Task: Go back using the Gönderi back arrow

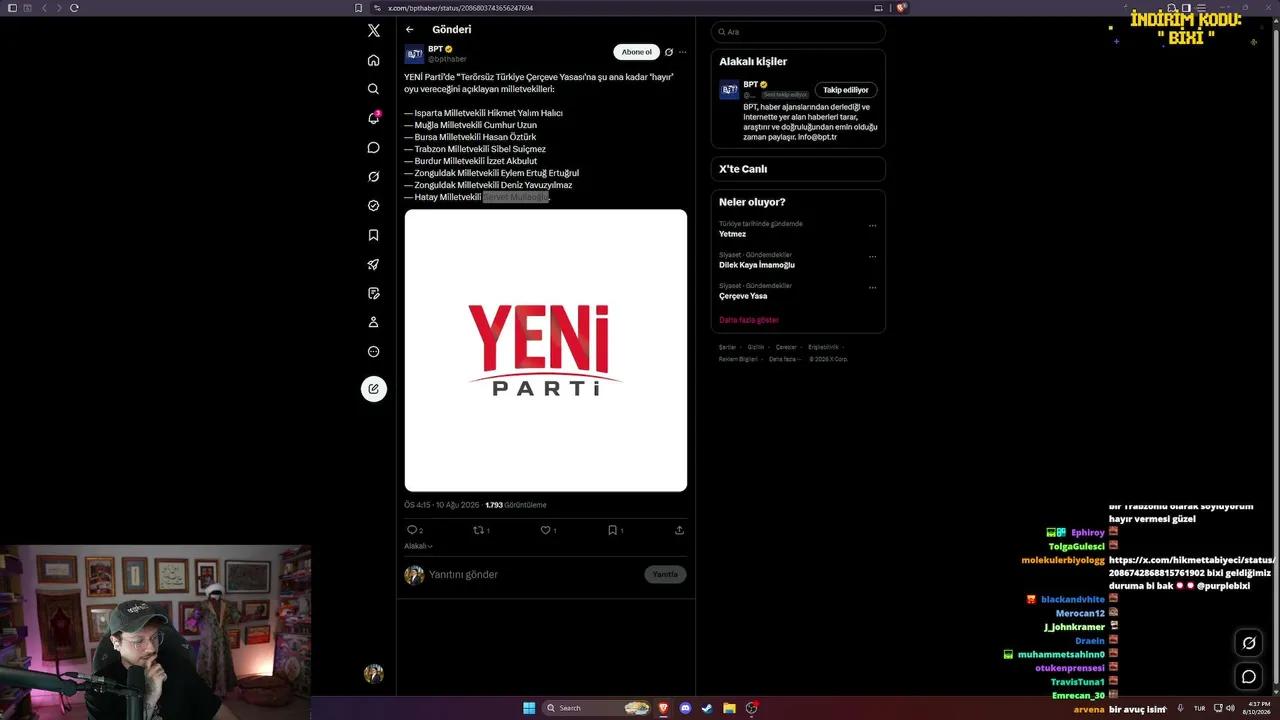Action: pyautogui.click(x=409, y=30)
